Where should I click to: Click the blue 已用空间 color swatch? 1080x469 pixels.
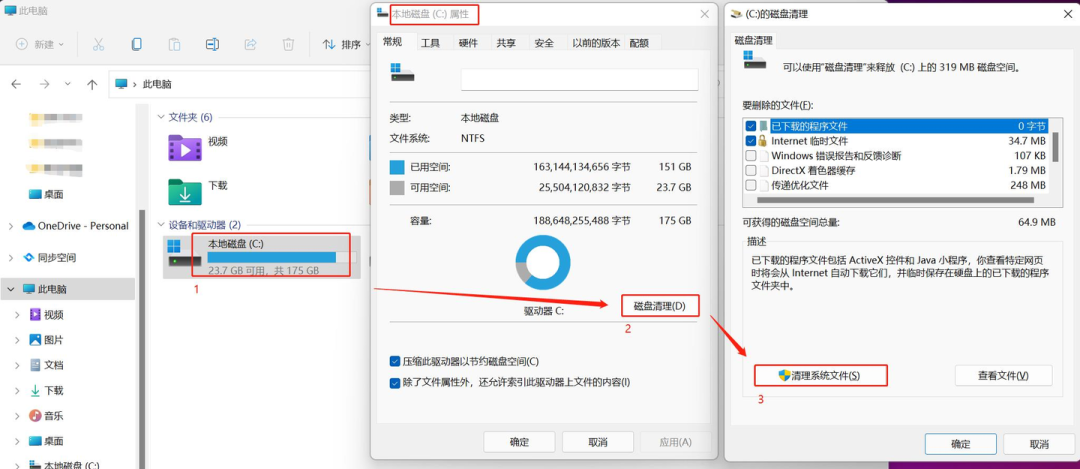pyautogui.click(x=397, y=167)
